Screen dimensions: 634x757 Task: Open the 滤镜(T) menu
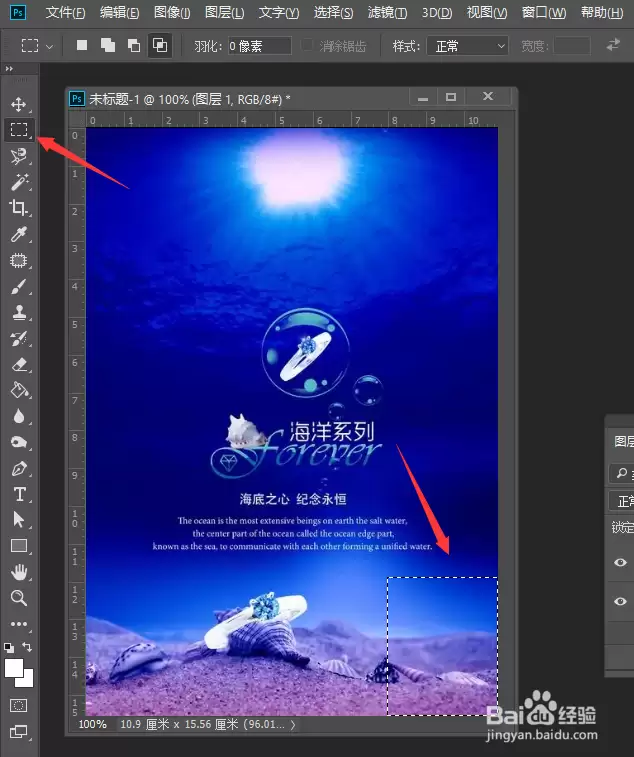tap(387, 12)
